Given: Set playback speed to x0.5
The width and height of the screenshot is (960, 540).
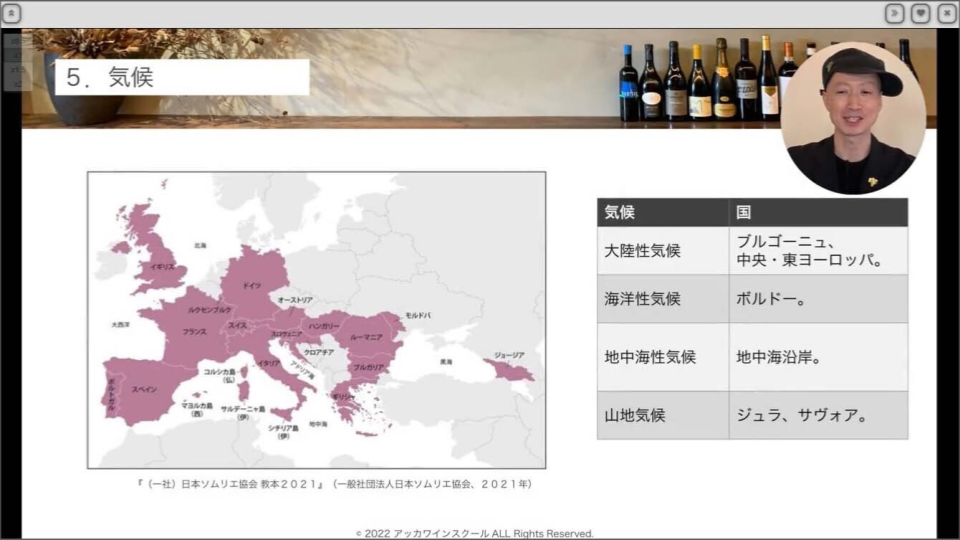Looking at the screenshot, I should click(18, 41).
